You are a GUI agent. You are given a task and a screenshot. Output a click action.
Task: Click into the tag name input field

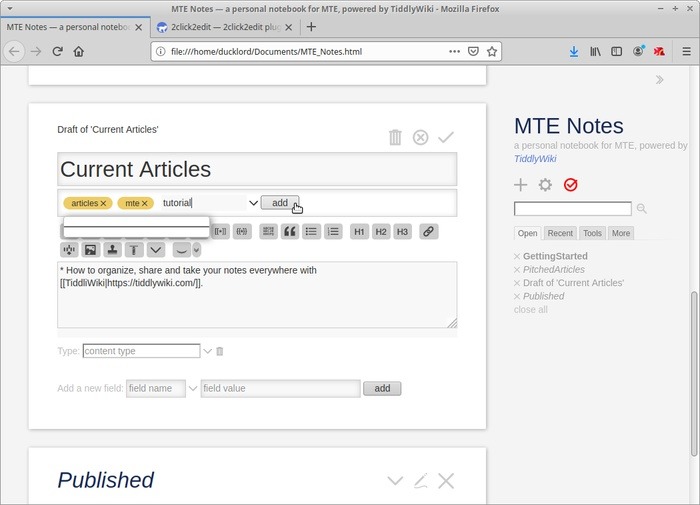pyautogui.click(x=204, y=203)
